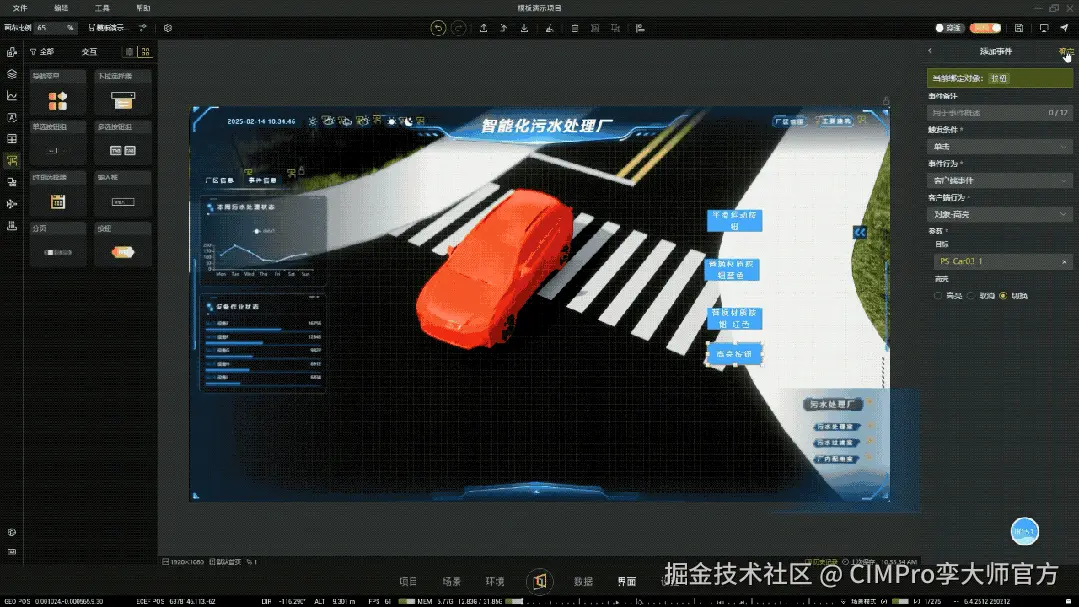The height and width of the screenshot is (607, 1079).
Task: Click the topmost blue button on canvas
Action: [x=734, y=220]
